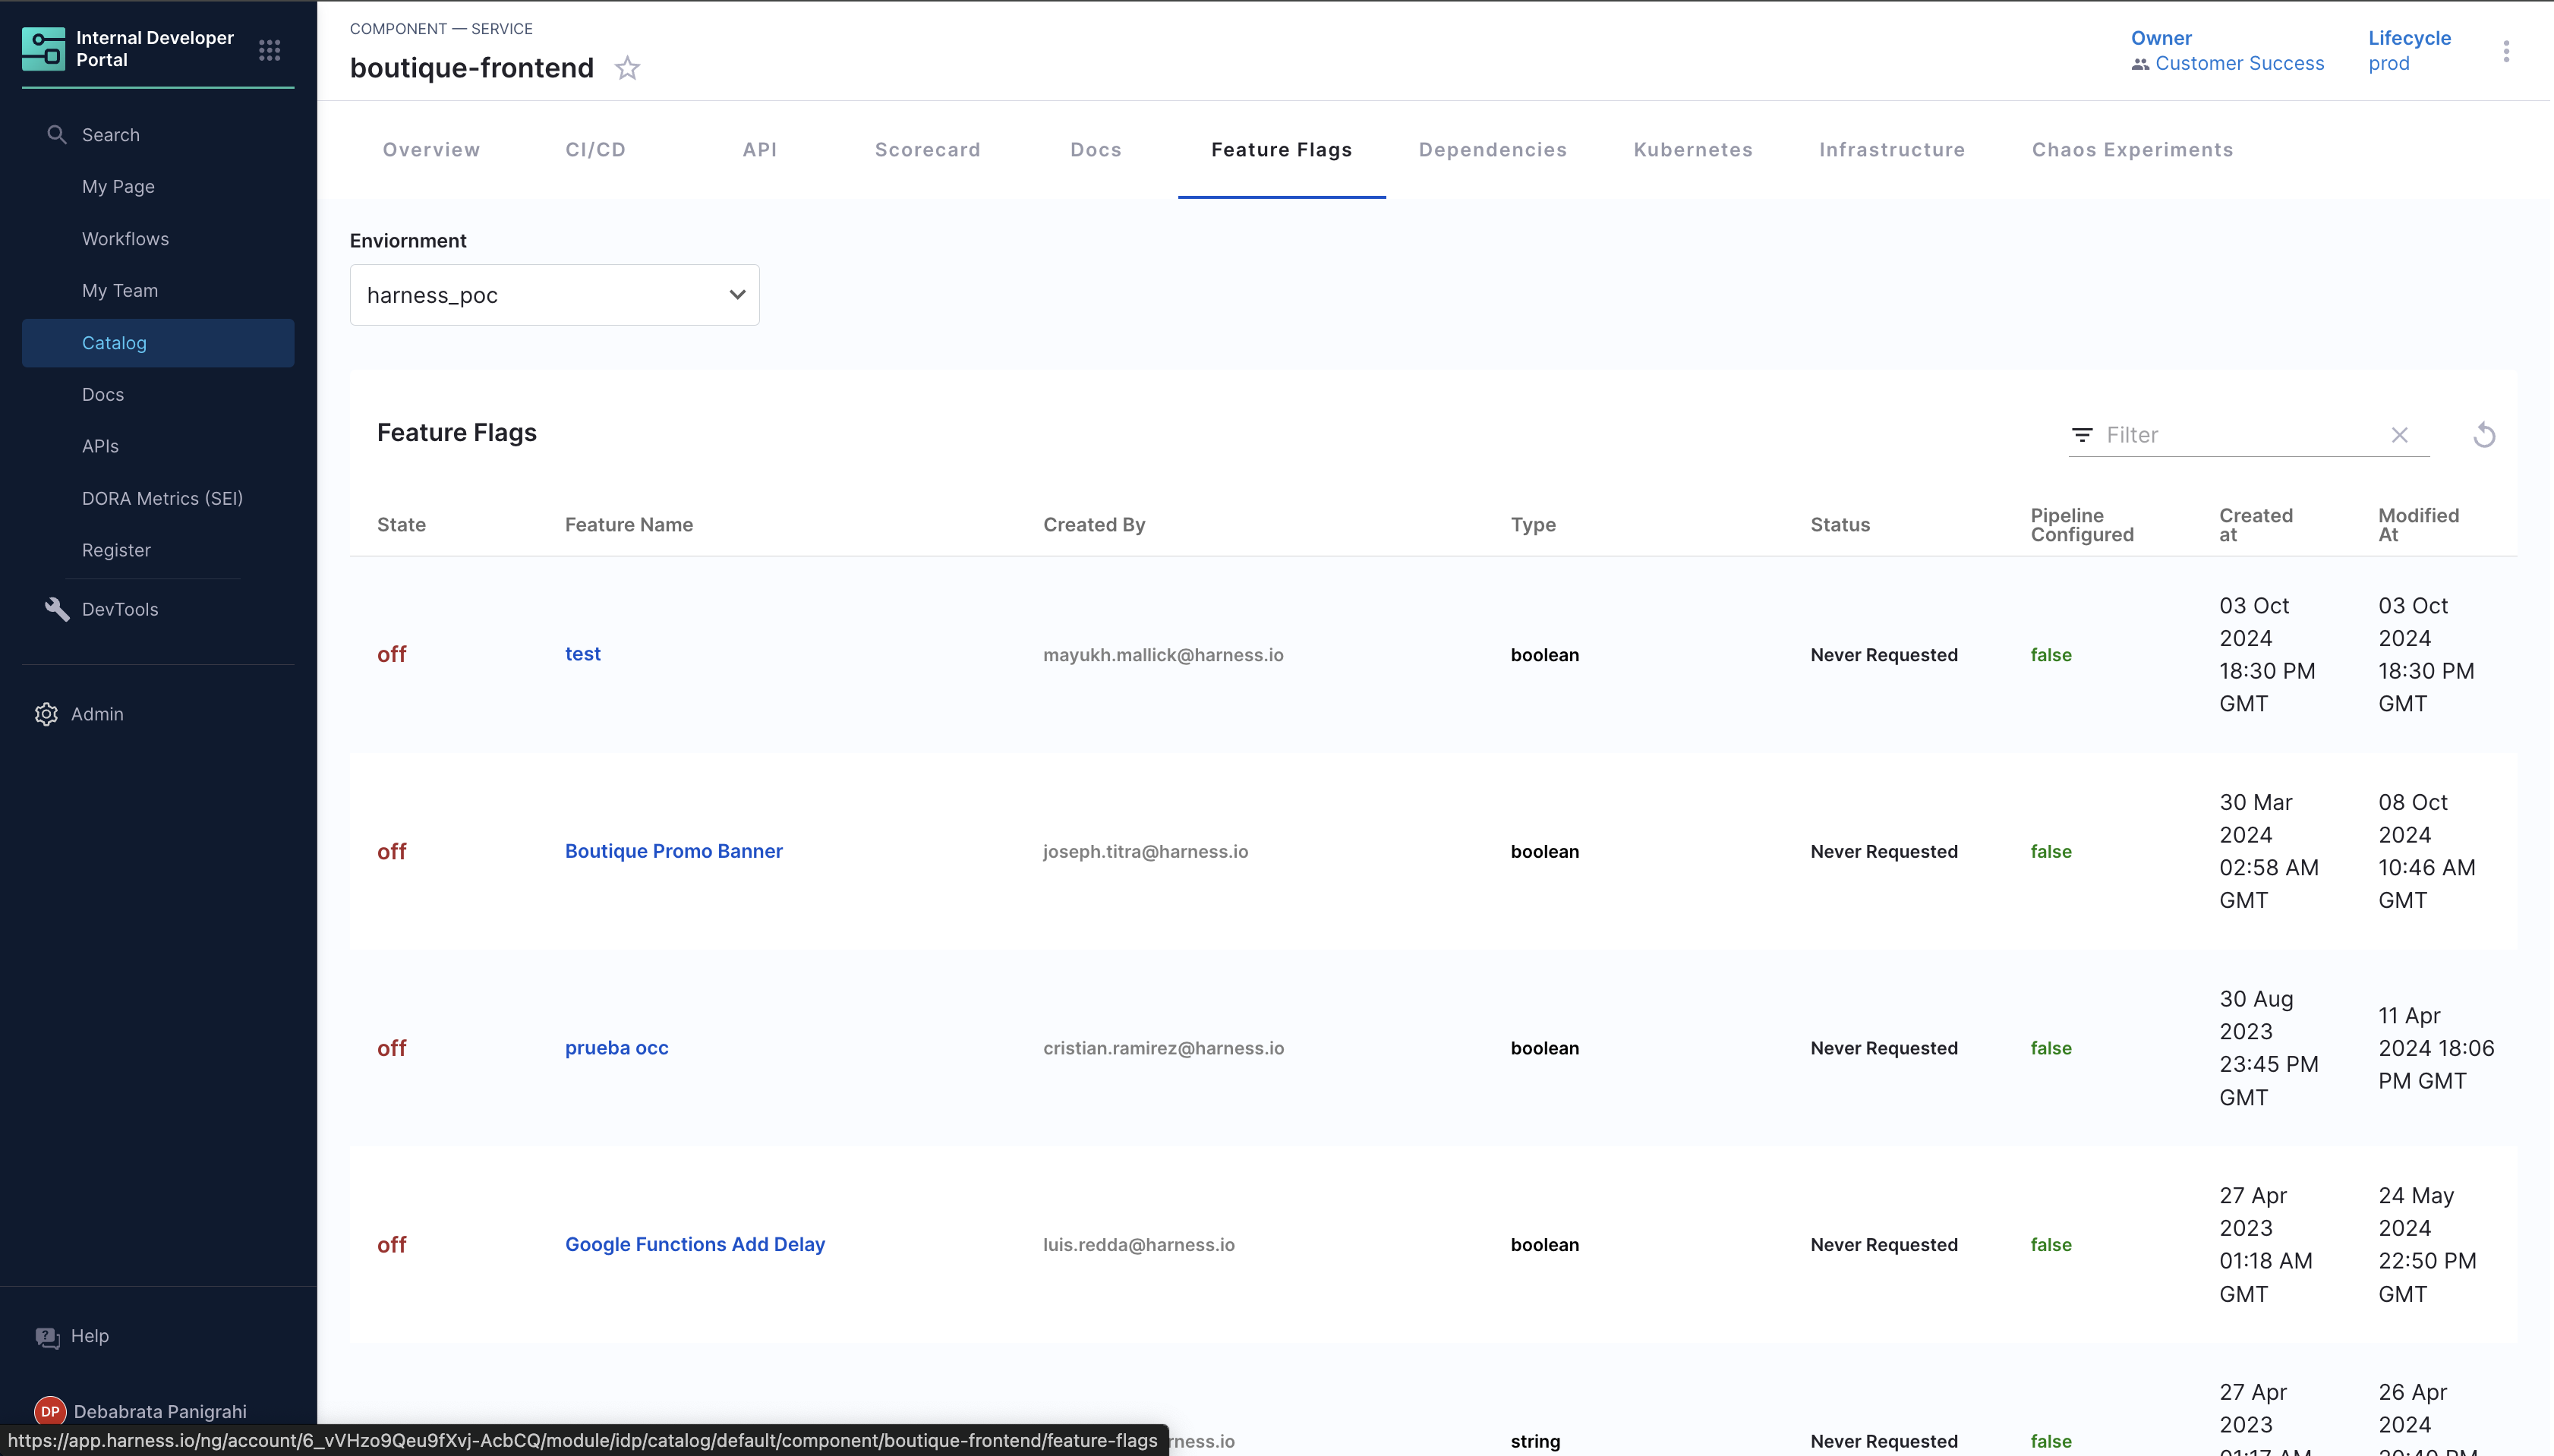Open the Boutique Promo Banner flag link
Viewport: 2554px width, 1456px height.
(673, 851)
